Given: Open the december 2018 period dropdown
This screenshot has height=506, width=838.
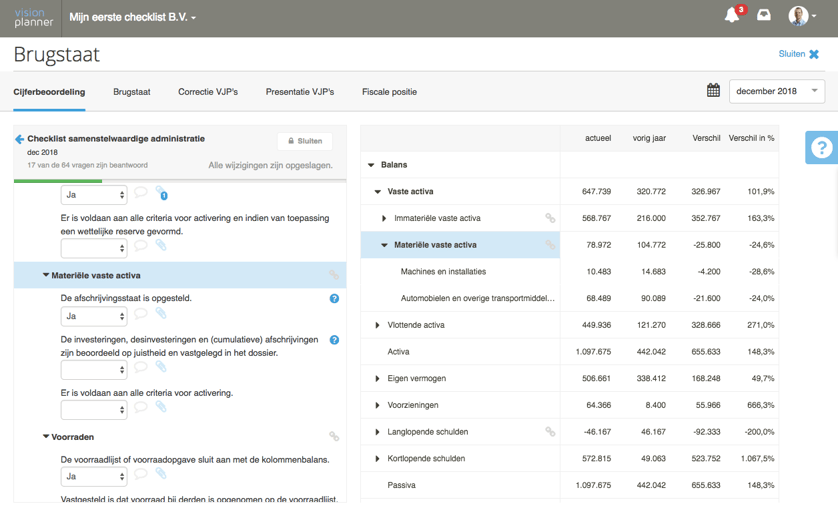Looking at the screenshot, I should pos(776,91).
